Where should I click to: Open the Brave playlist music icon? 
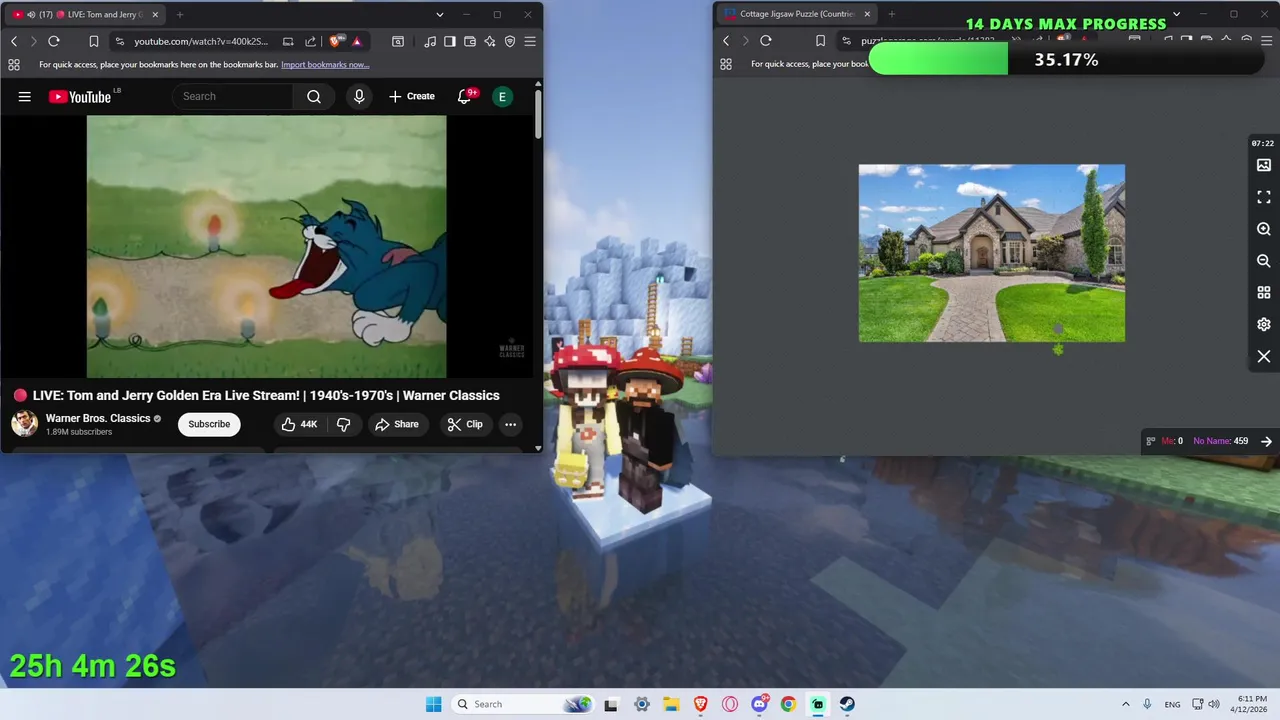pyautogui.click(x=430, y=41)
